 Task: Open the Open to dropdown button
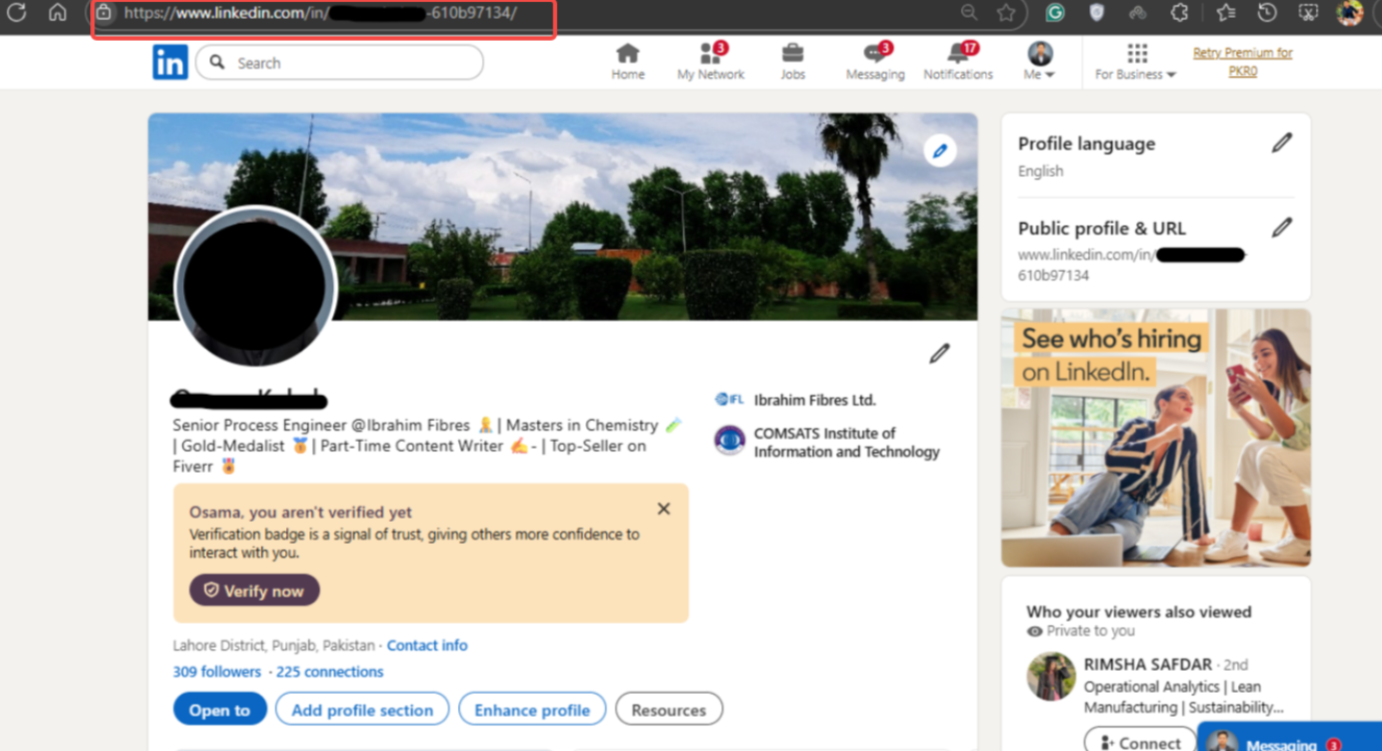(x=219, y=709)
